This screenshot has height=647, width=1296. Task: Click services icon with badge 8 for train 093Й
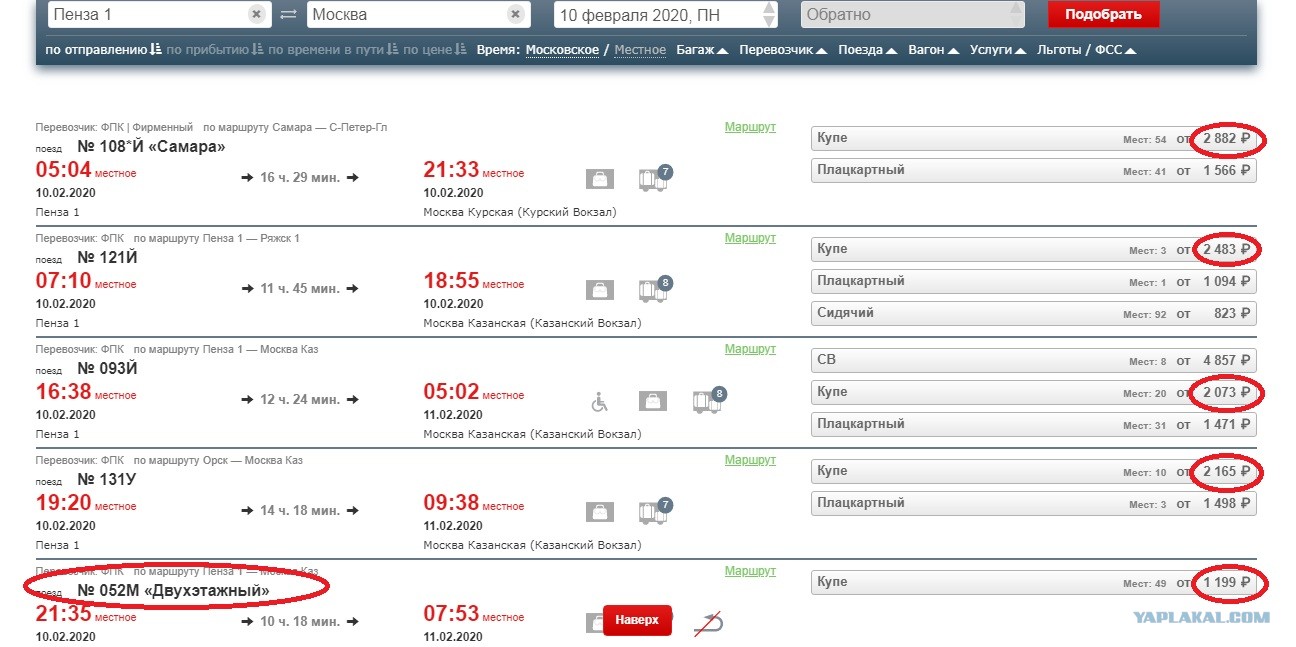pos(709,400)
